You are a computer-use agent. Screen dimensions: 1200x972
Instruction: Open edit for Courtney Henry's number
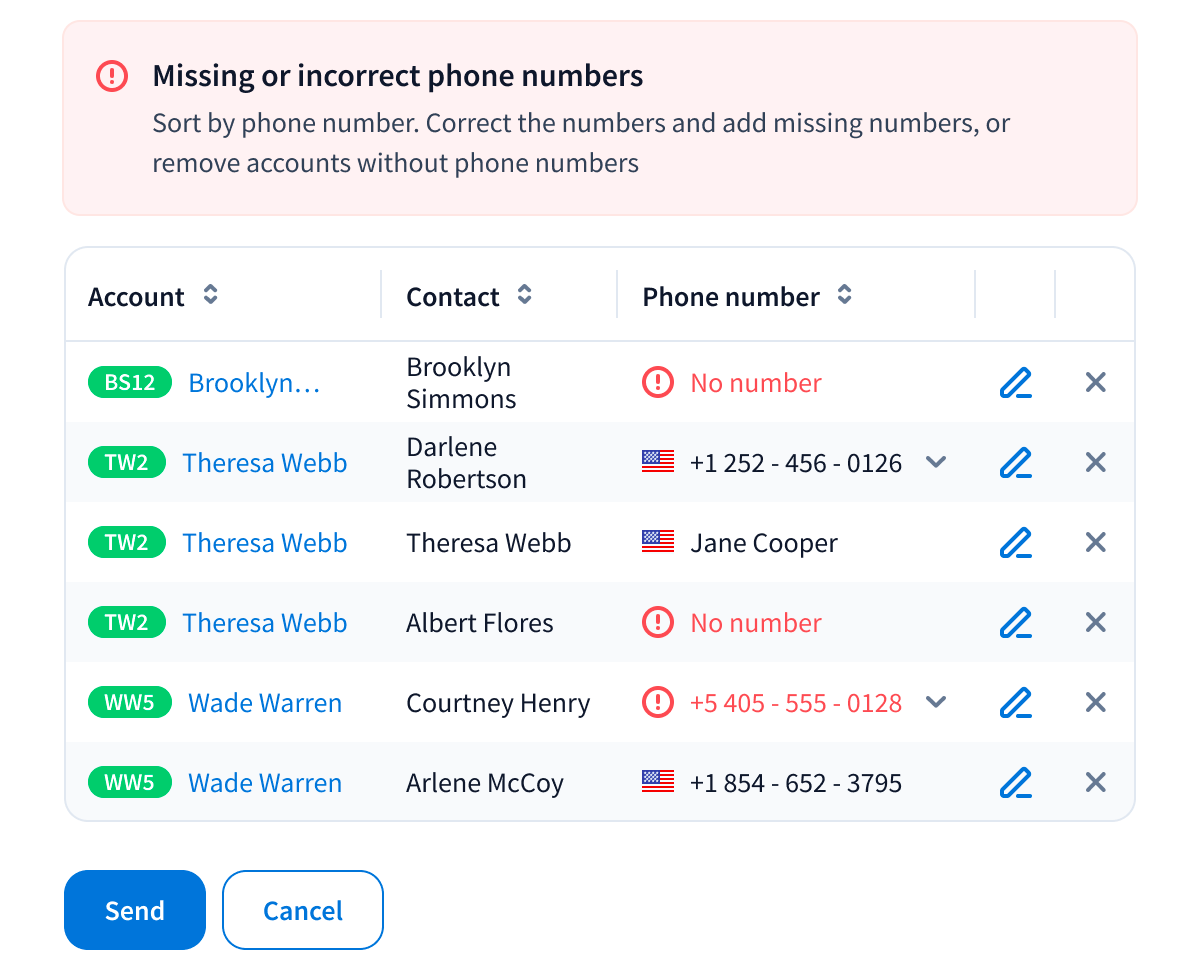1015,703
